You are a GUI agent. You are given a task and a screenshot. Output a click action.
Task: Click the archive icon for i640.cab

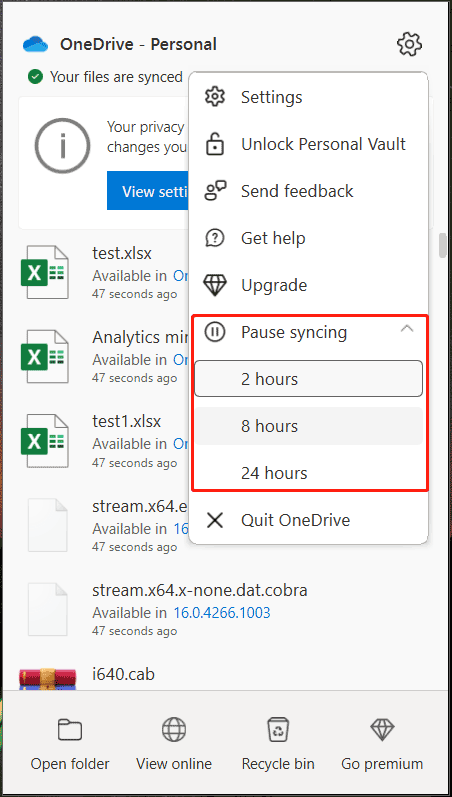point(47,680)
